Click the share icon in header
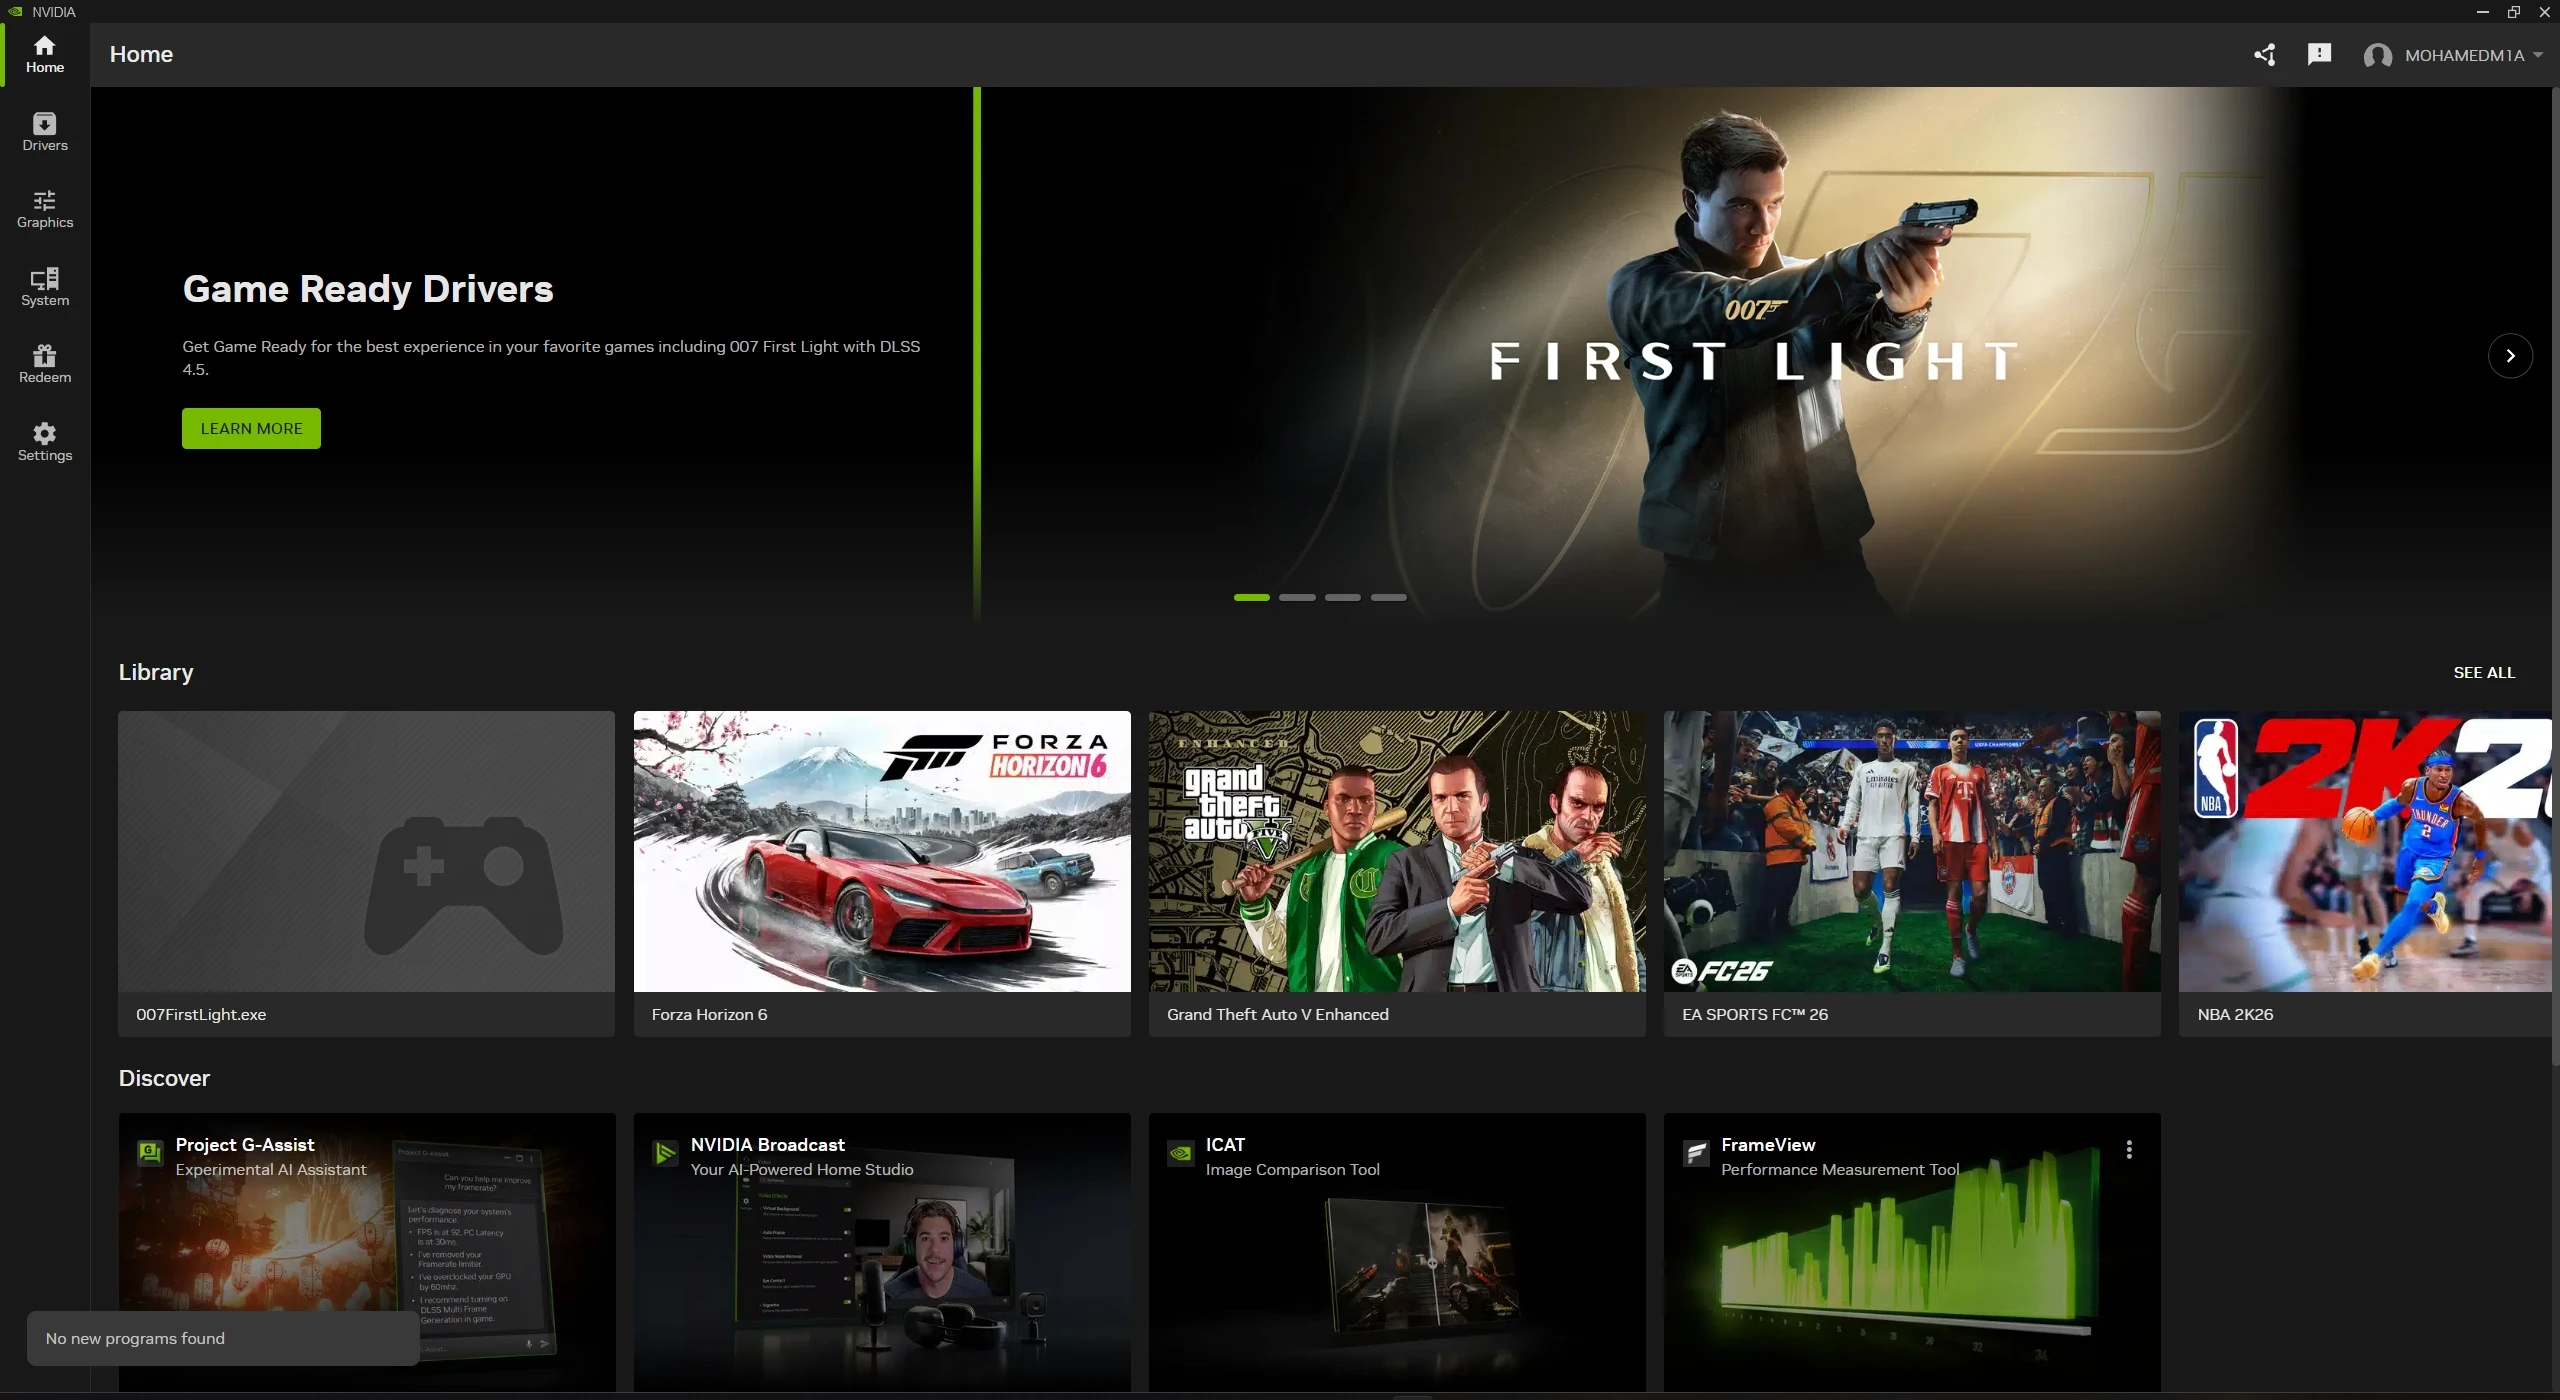 [2265, 55]
